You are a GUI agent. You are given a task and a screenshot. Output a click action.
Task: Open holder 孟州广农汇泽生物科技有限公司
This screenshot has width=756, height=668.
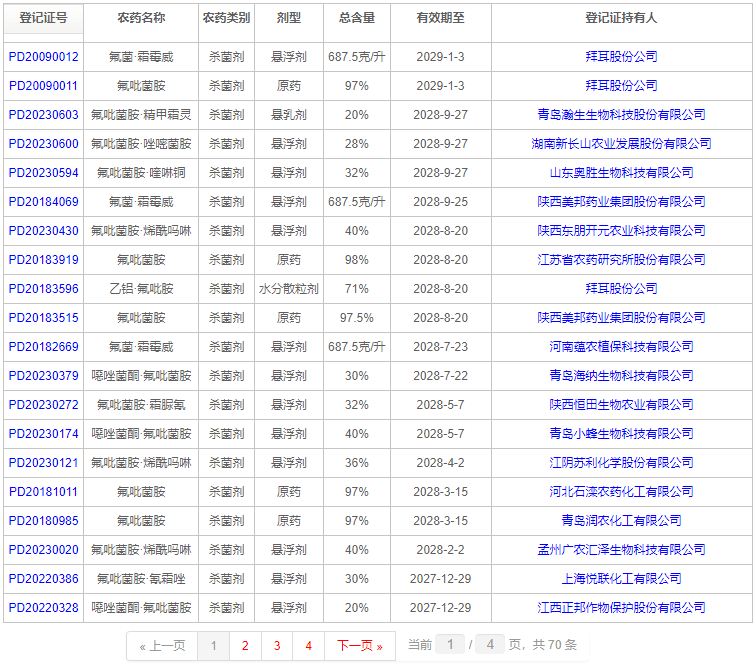point(621,550)
